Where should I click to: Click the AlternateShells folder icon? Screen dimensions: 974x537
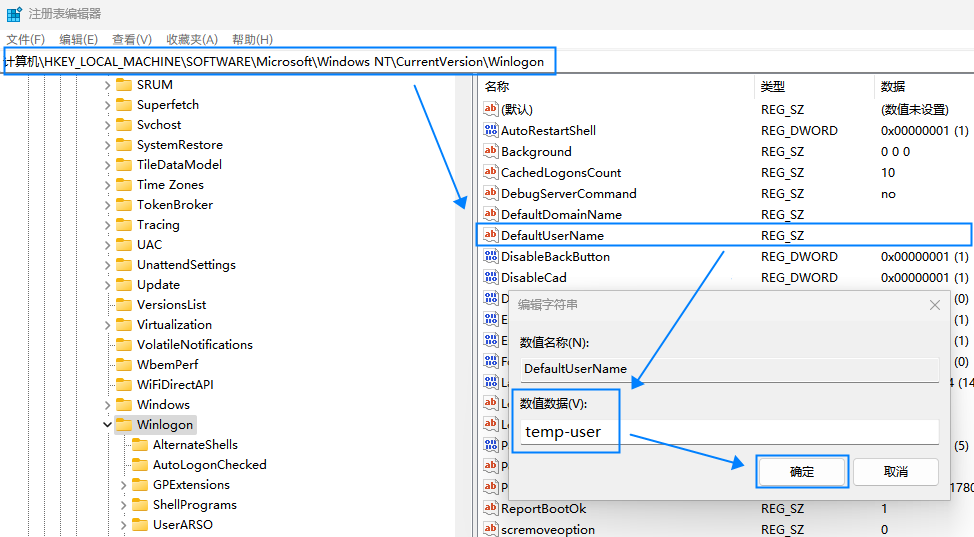[140, 445]
